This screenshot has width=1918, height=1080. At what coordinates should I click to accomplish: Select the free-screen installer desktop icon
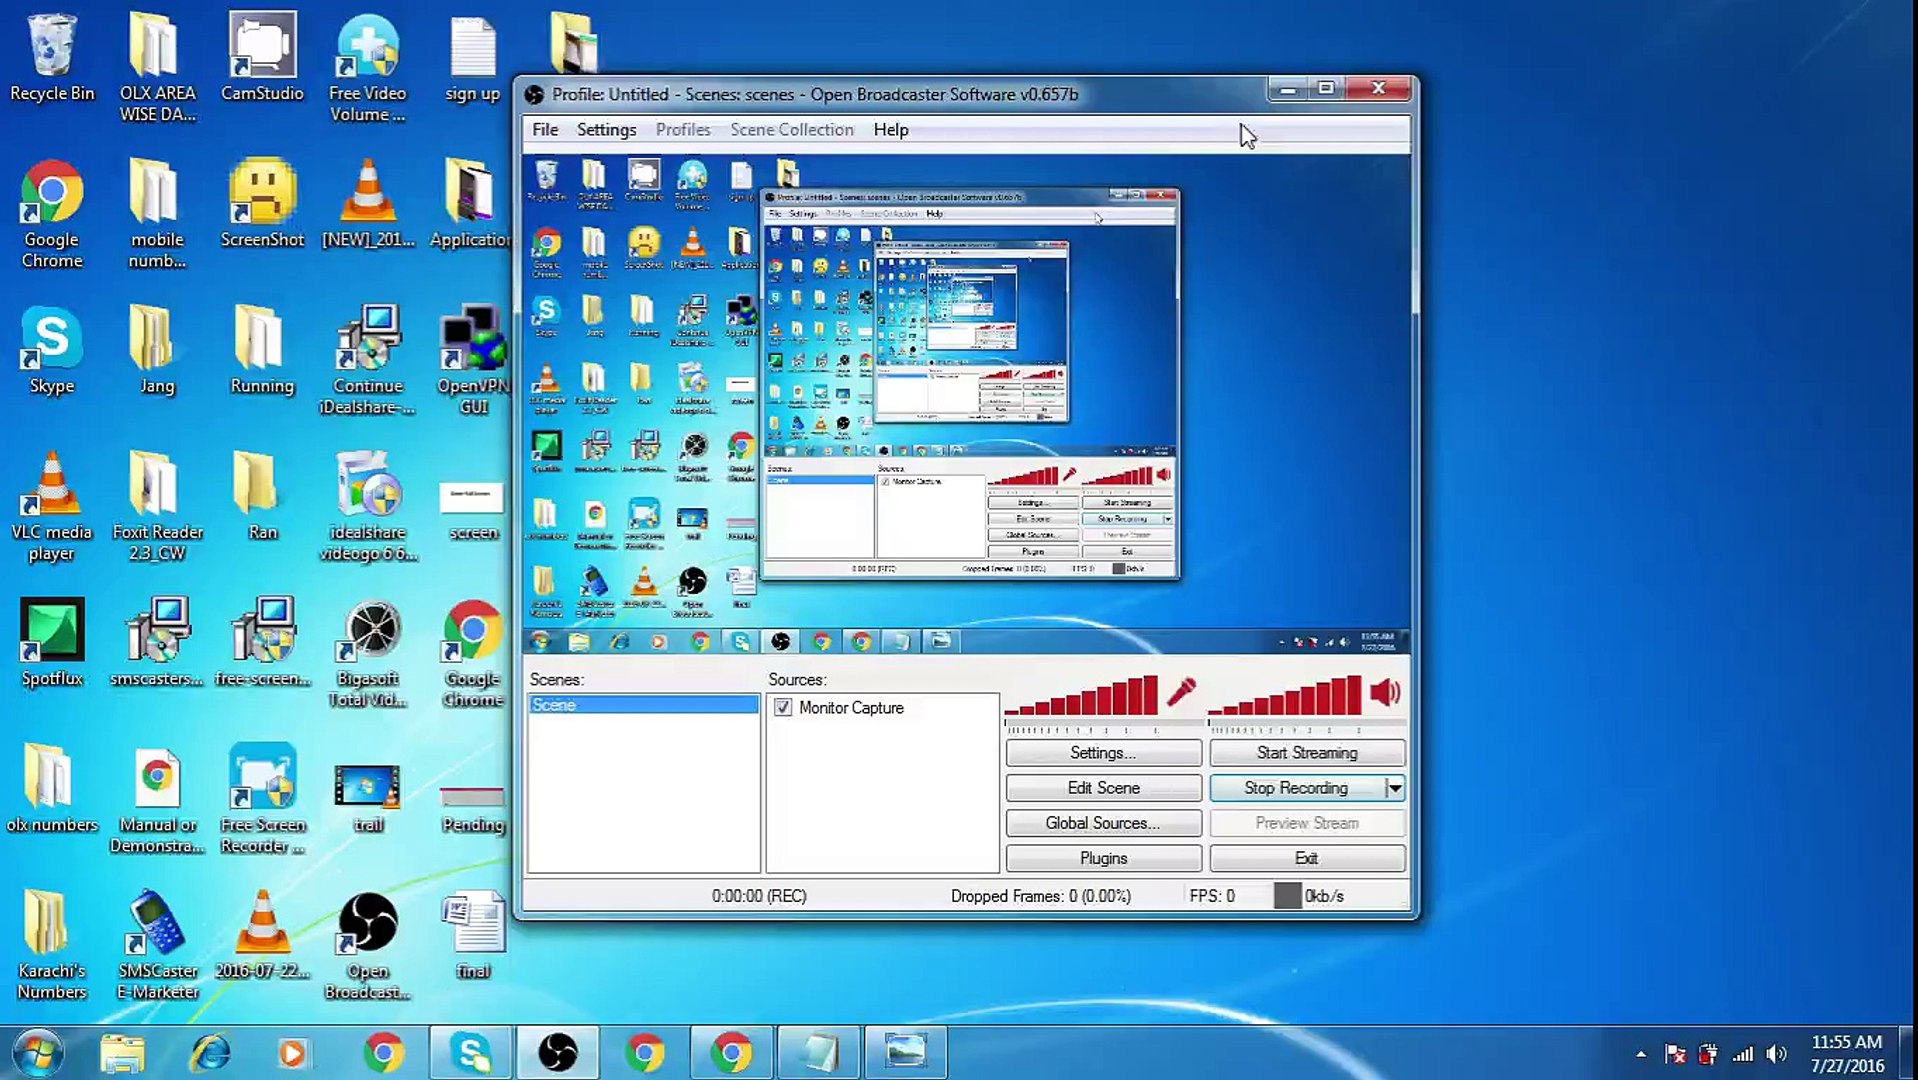coord(262,642)
